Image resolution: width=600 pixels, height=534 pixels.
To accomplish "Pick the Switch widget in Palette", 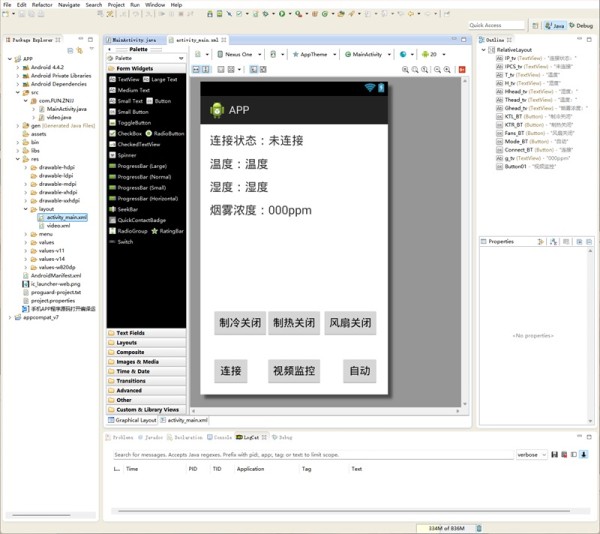I will (x=121, y=242).
